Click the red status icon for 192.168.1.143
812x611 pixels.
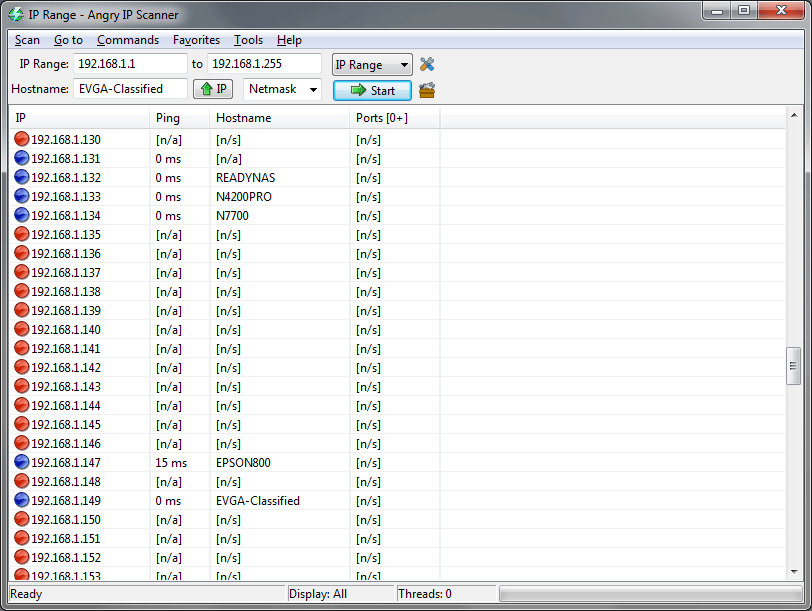[x=22, y=386]
